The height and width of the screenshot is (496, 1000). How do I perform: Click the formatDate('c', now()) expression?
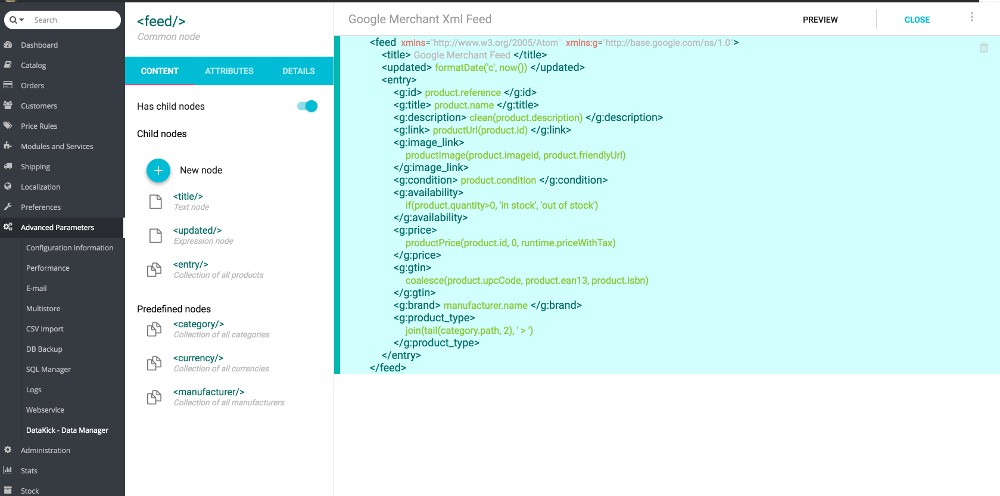coord(481,67)
